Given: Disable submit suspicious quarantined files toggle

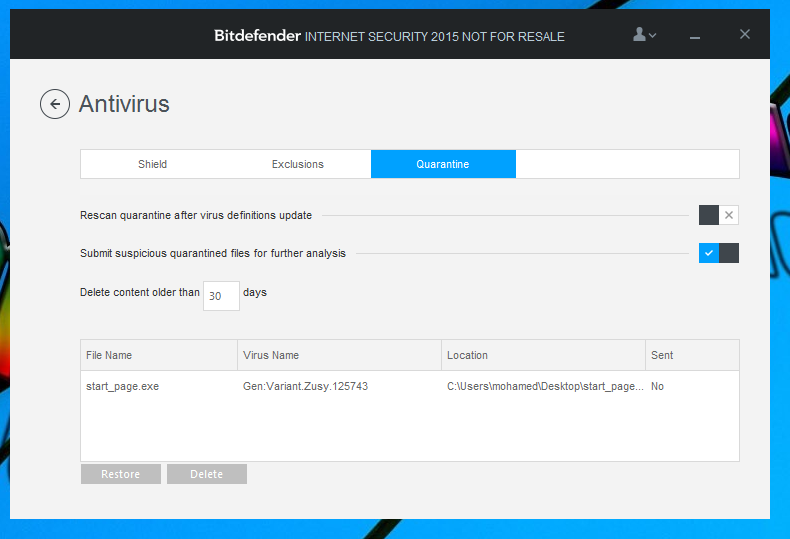Looking at the screenshot, I should point(718,253).
